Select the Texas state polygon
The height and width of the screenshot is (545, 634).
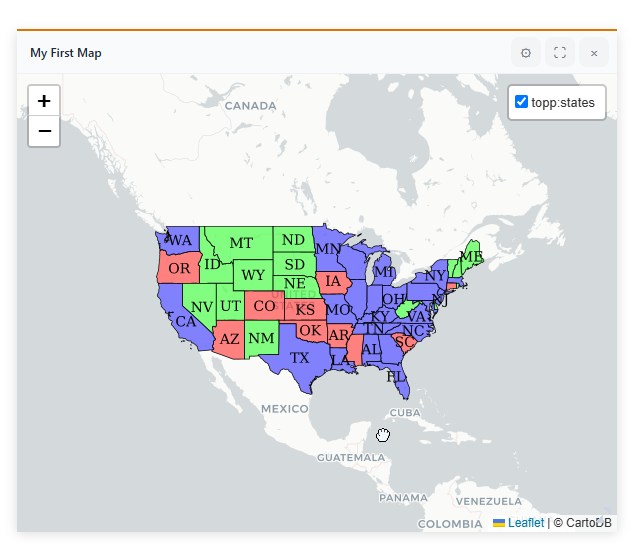[299, 356]
